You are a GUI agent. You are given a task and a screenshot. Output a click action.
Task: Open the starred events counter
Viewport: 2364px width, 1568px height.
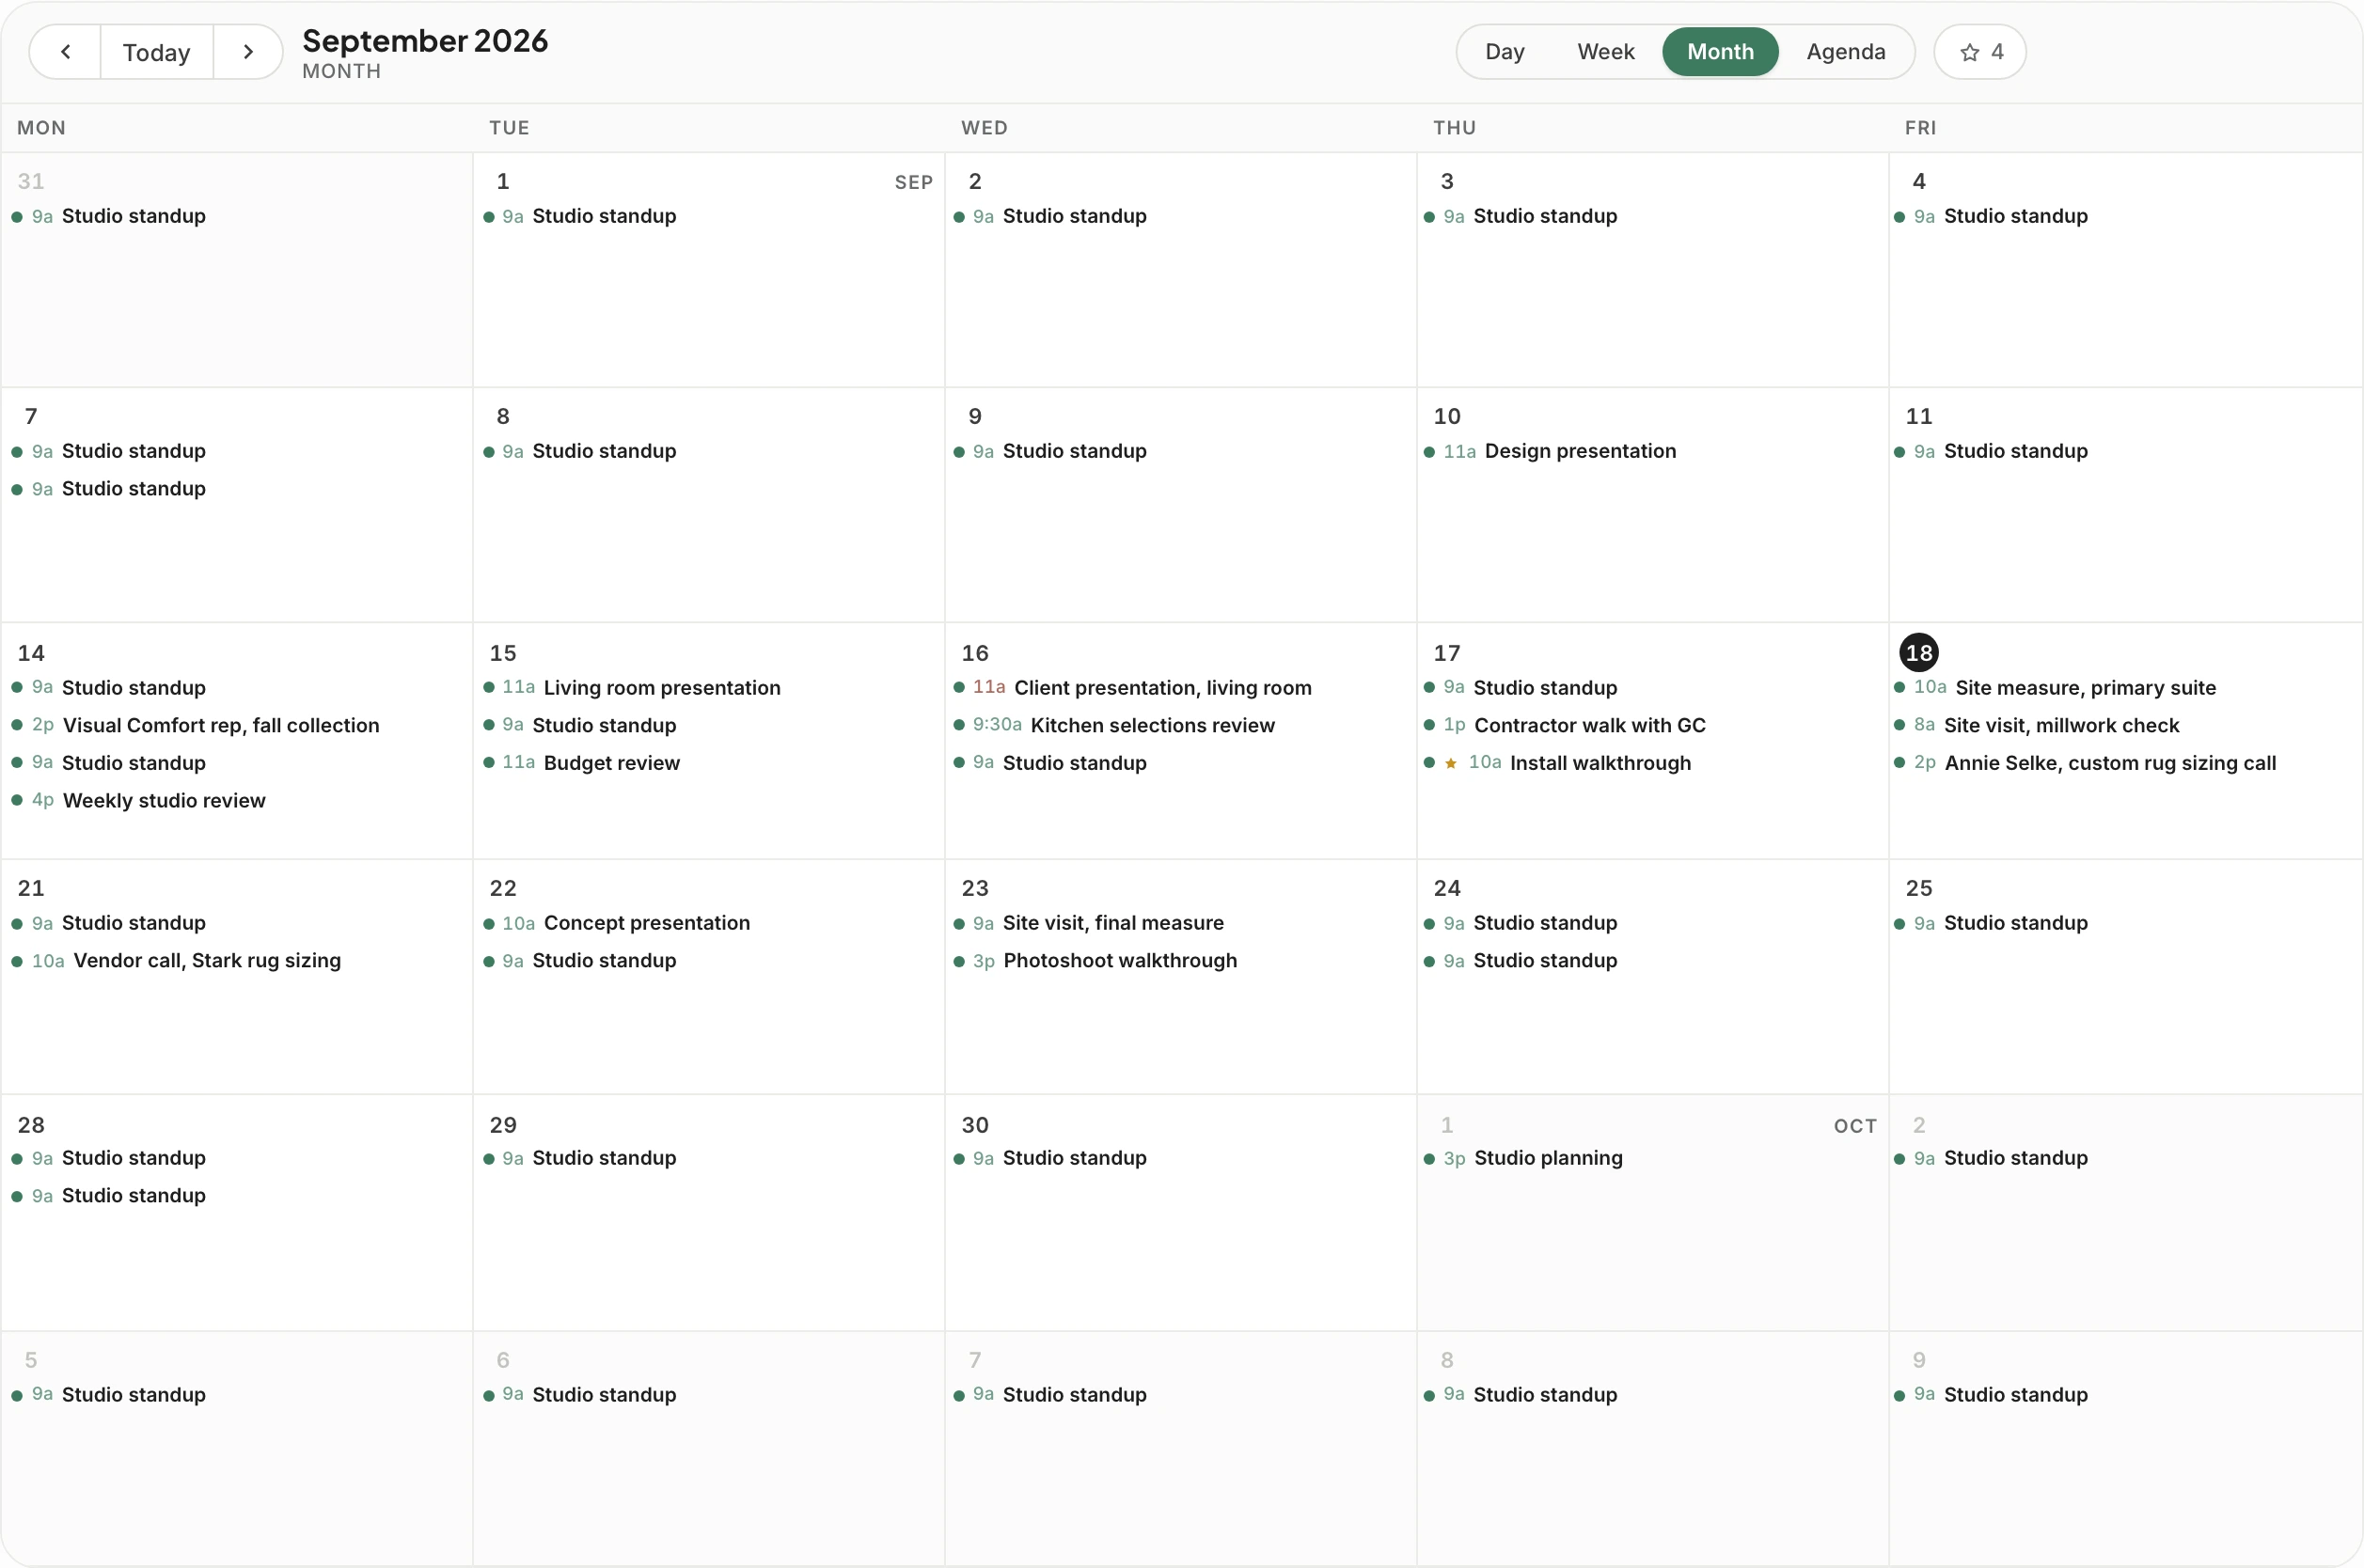[1980, 52]
